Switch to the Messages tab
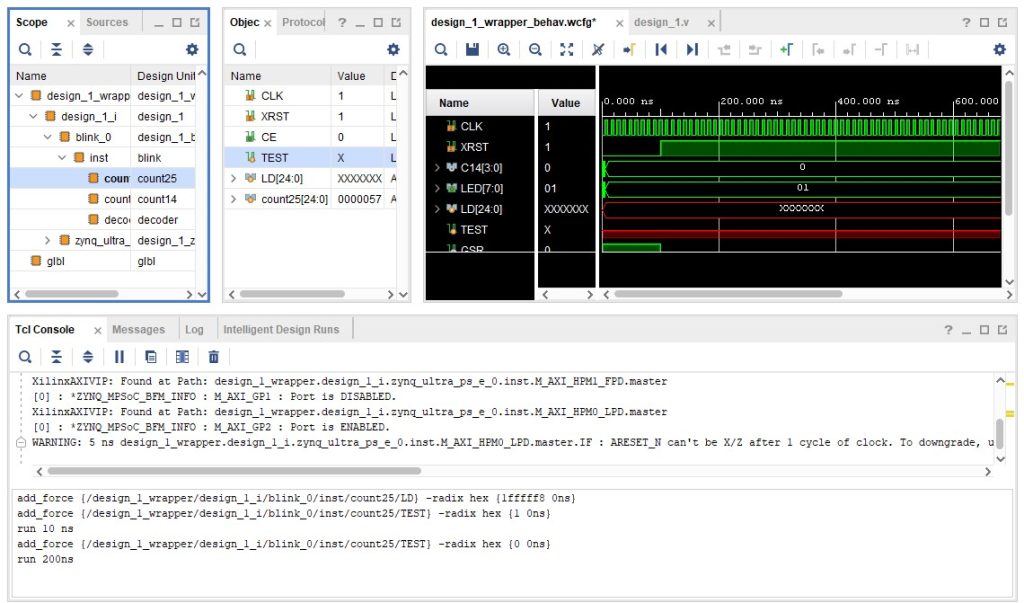 (x=138, y=328)
